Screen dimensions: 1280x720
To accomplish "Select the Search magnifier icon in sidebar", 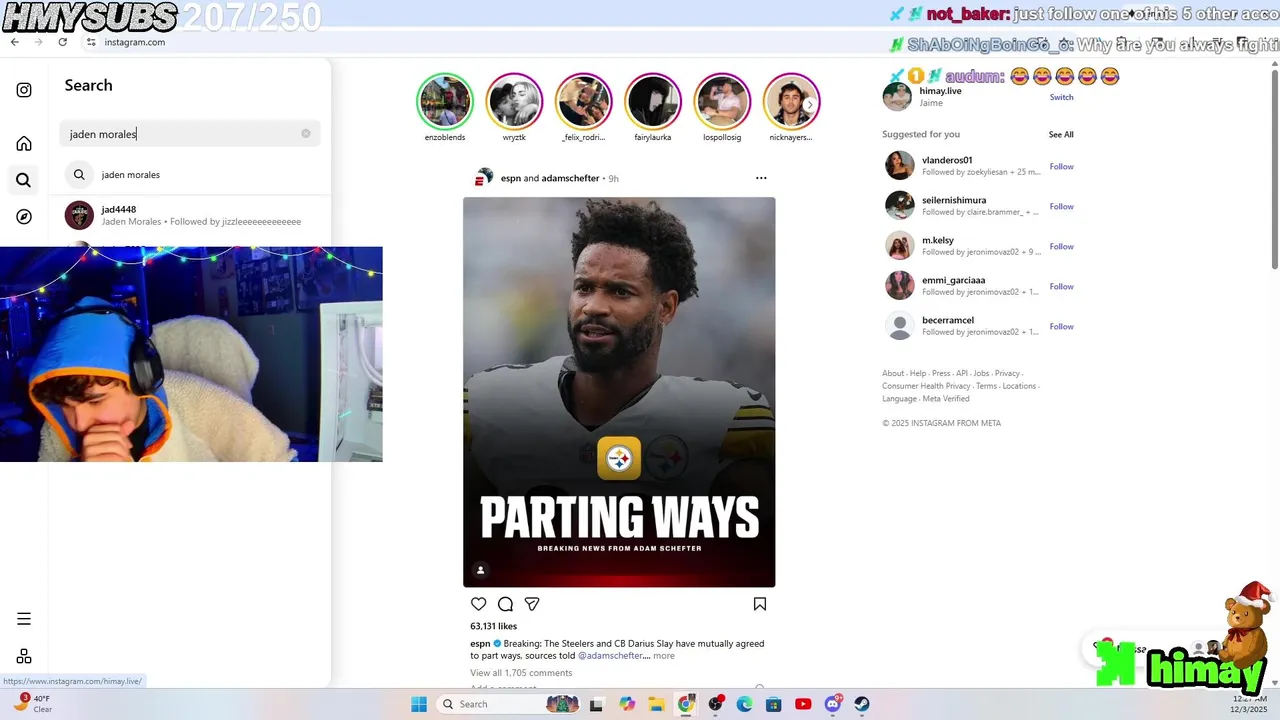I will click(24, 180).
